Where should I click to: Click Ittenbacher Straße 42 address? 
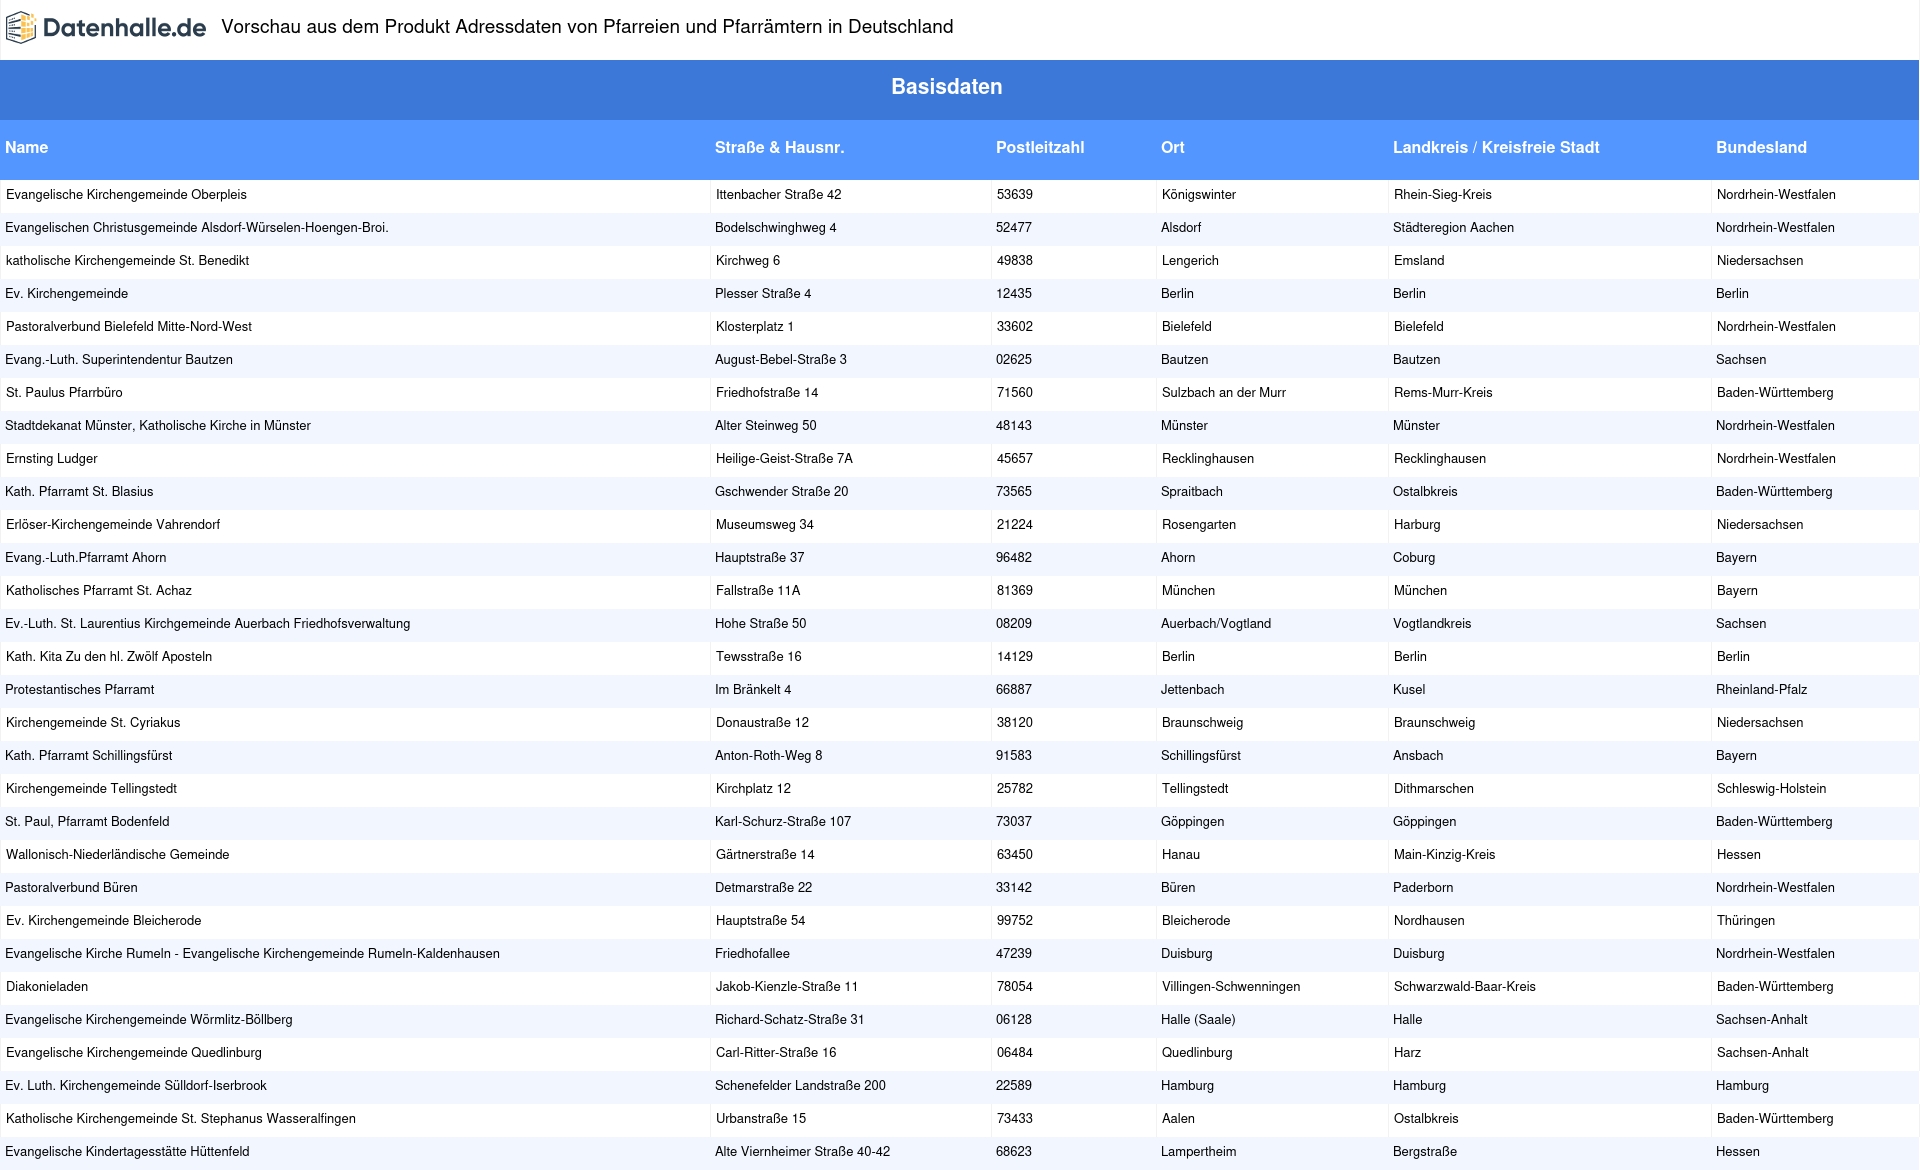779,195
